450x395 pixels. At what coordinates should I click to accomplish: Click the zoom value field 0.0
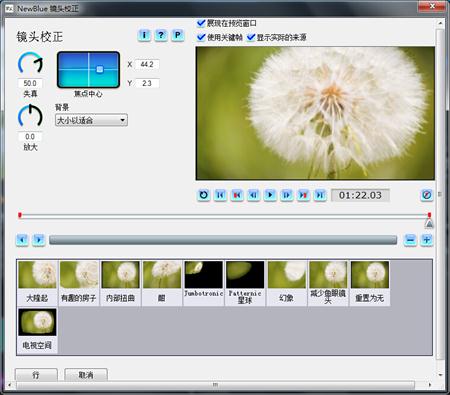(x=30, y=136)
